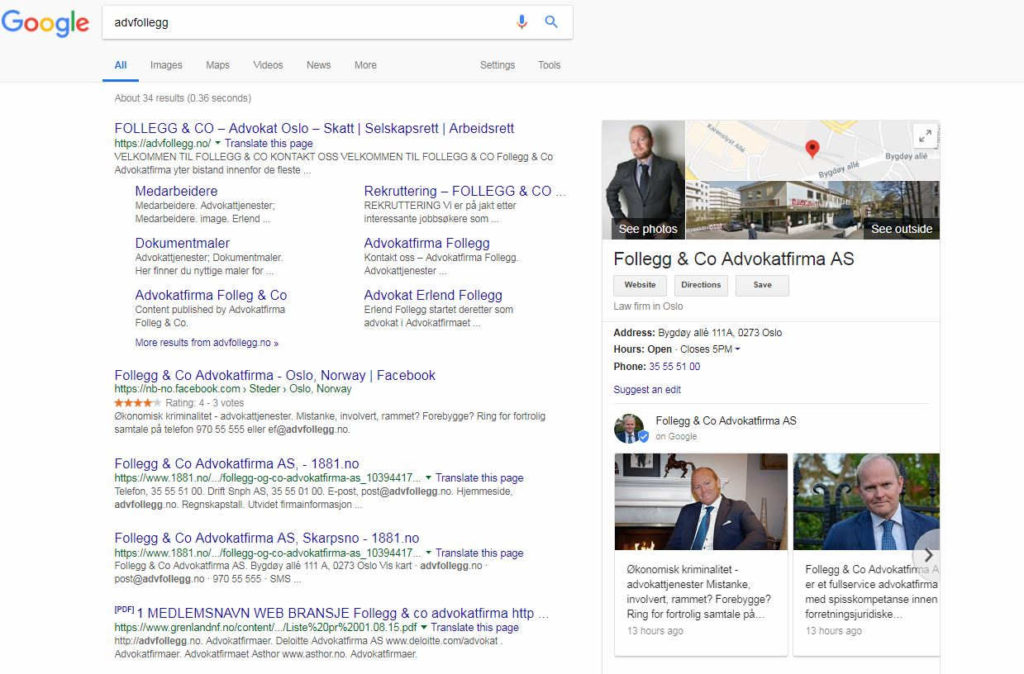Click the Directions button
1024x674 pixels.
[x=701, y=284]
